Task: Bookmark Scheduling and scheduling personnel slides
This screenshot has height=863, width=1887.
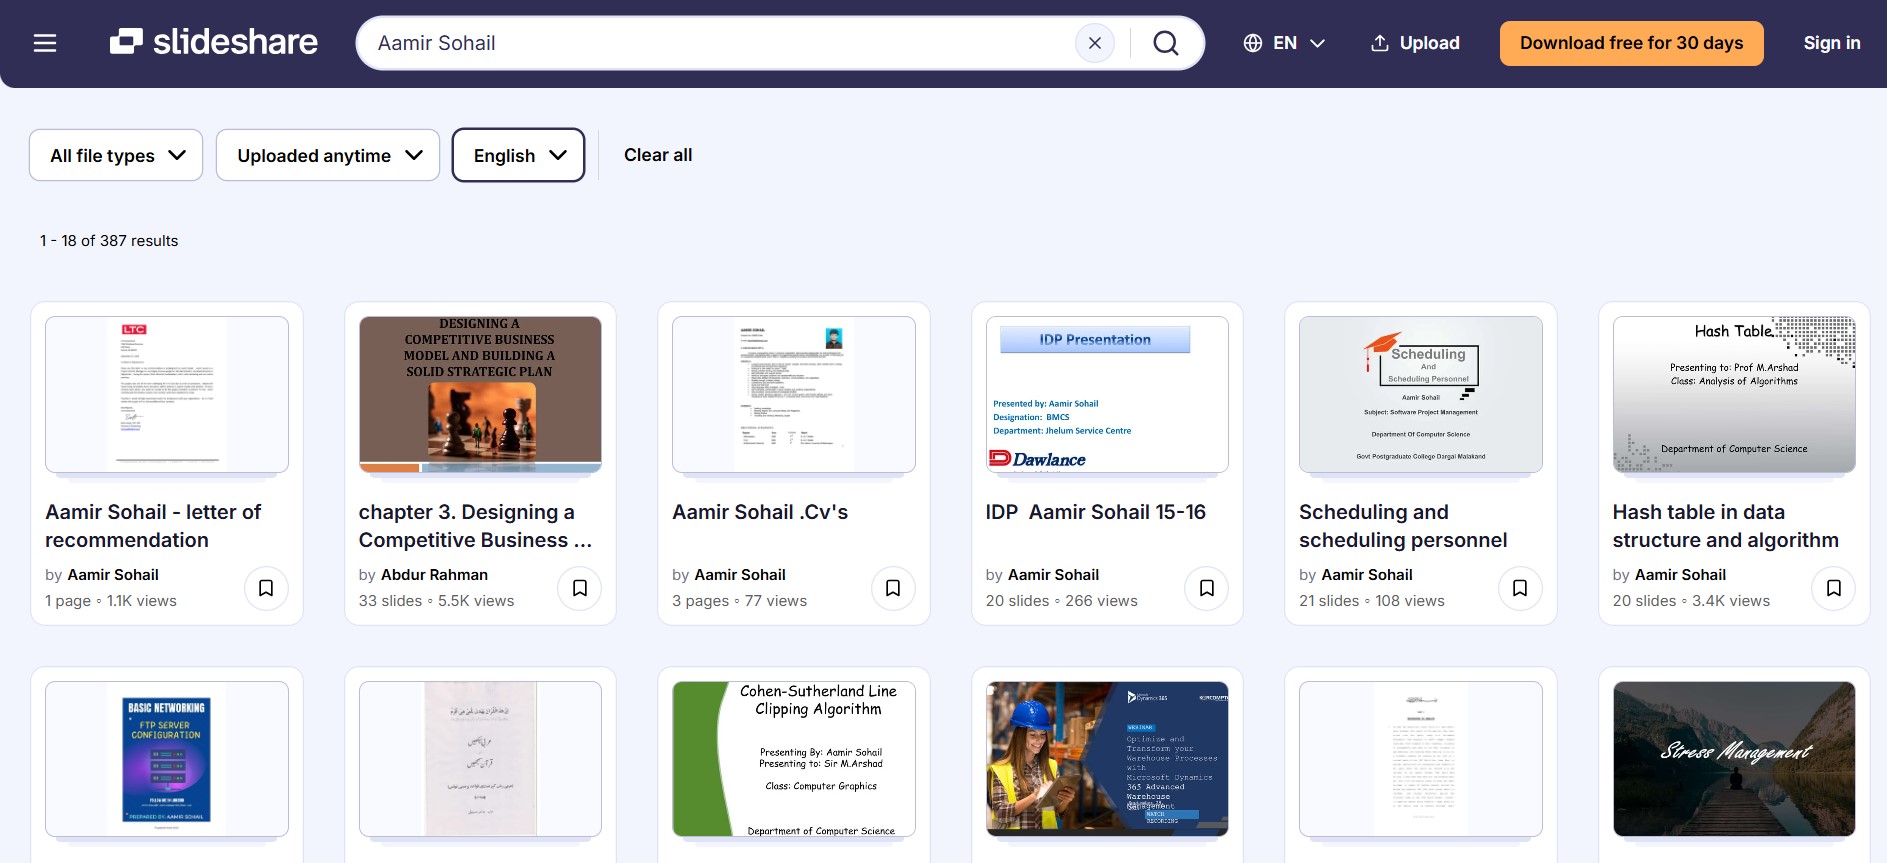Action: click(x=1520, y=588)
